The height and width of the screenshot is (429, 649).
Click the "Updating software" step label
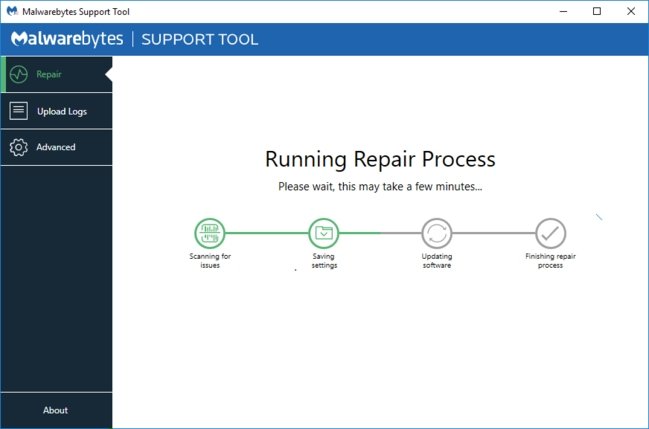coord(437,261)
